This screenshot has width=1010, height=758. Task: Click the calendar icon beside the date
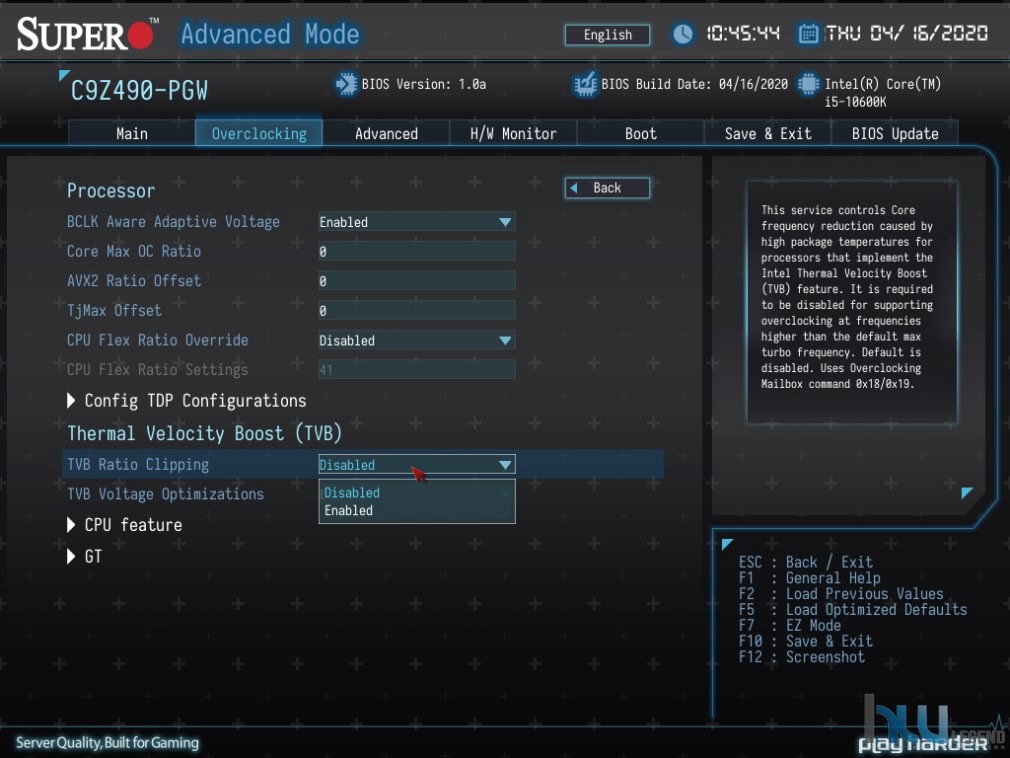808,33
